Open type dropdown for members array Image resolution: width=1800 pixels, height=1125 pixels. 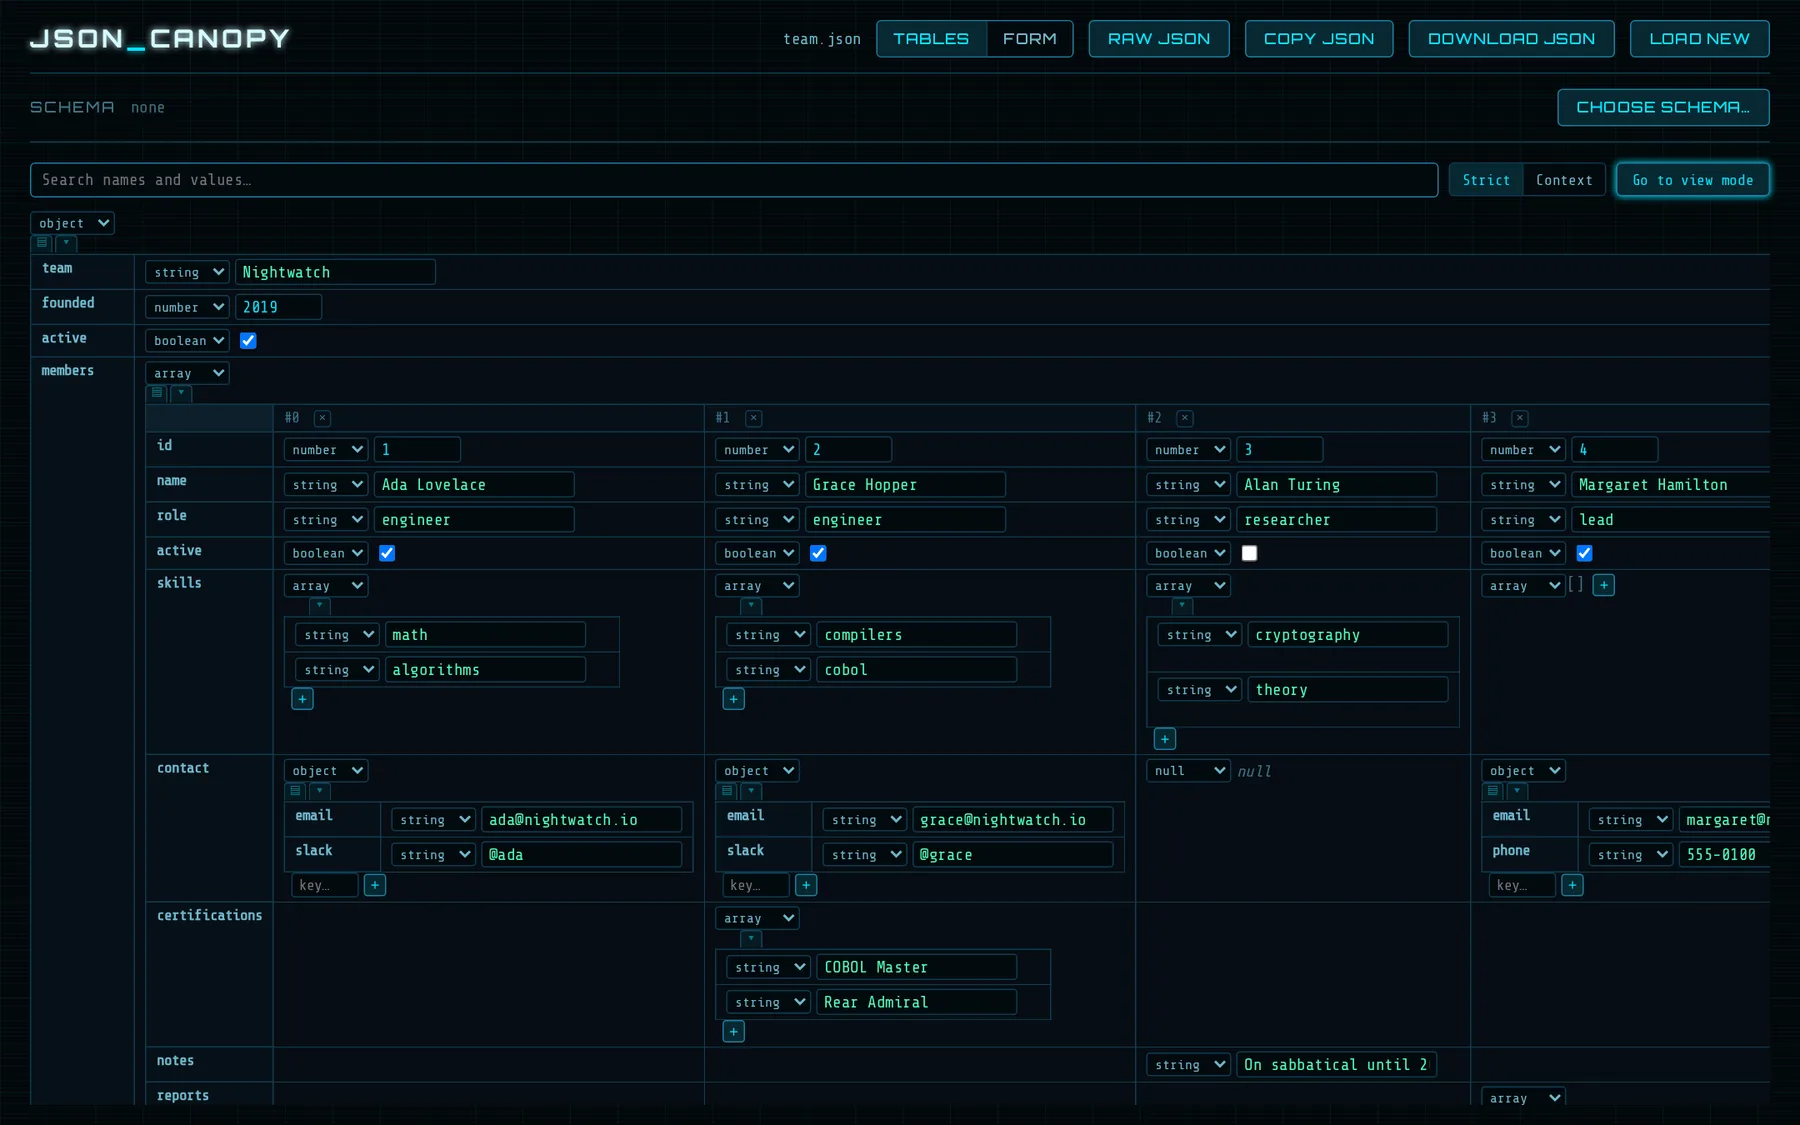(x=187, y=373)
